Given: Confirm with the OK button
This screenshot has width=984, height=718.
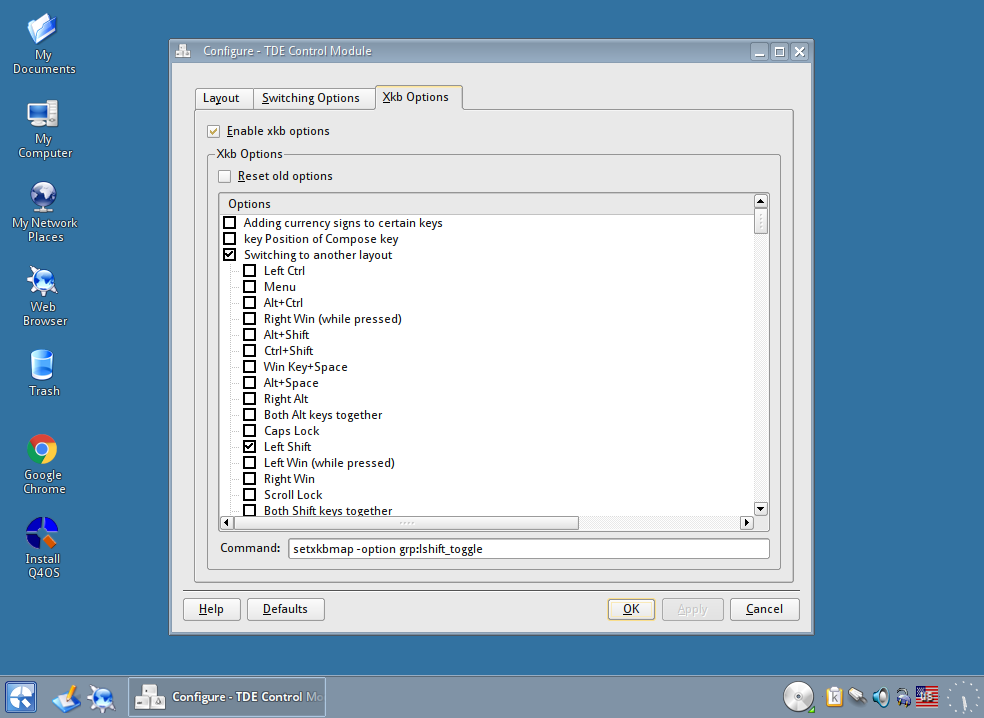Looking at the screenshot, I should (x=631, y=609).
